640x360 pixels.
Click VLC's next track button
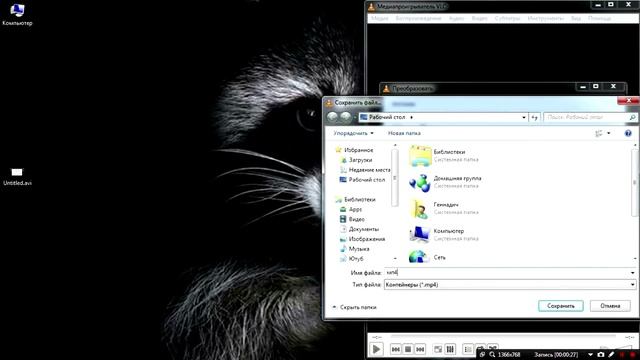click(420, 349)
